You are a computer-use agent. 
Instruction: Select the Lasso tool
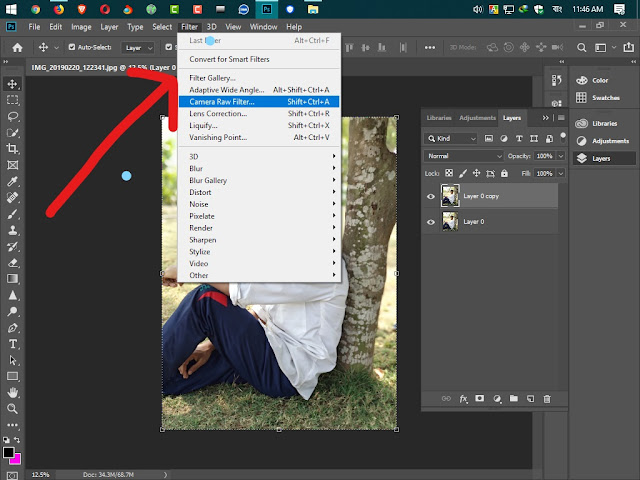13,116
